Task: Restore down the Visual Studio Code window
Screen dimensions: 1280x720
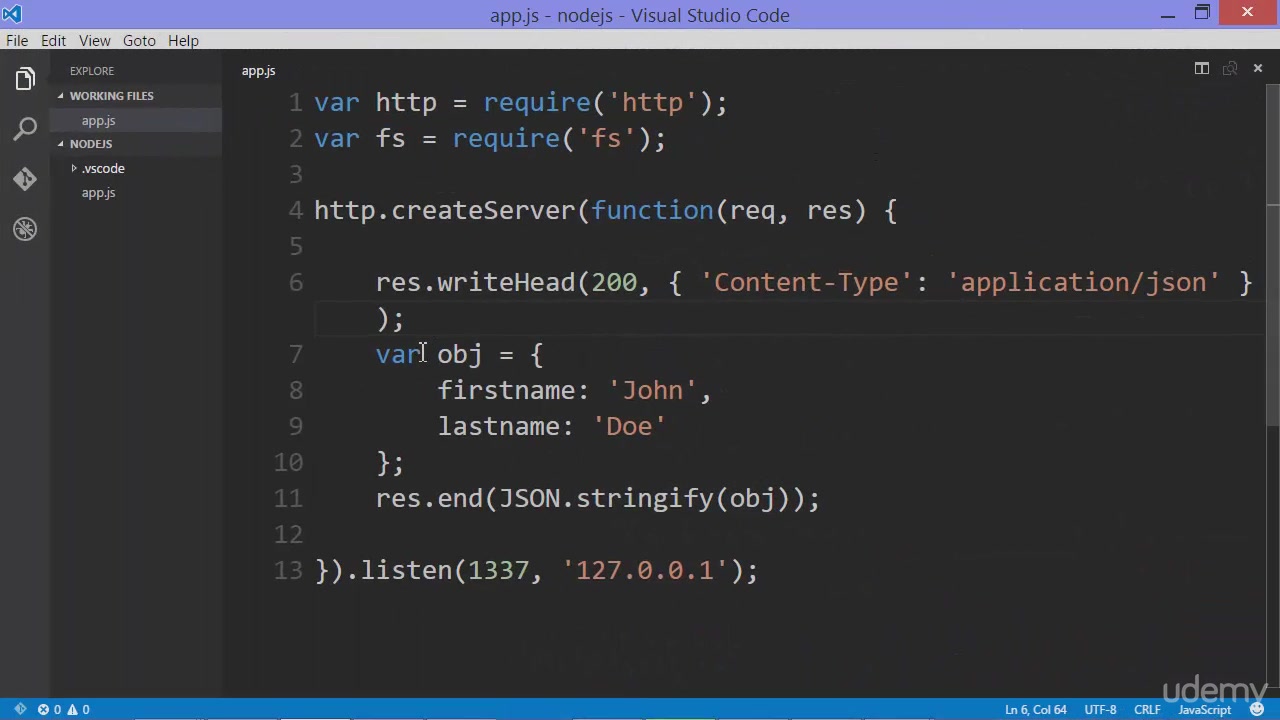Action: pyautogui.click(x=1203, y=14)
